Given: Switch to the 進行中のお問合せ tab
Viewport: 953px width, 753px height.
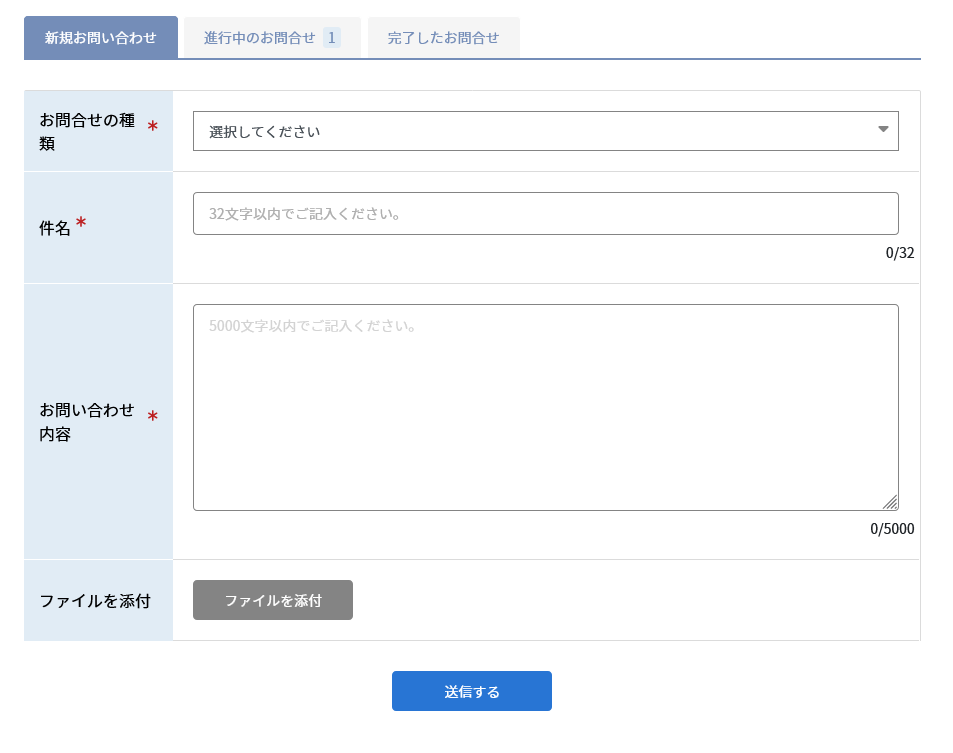Looking at the screenshot, I should tap(260, 38).
